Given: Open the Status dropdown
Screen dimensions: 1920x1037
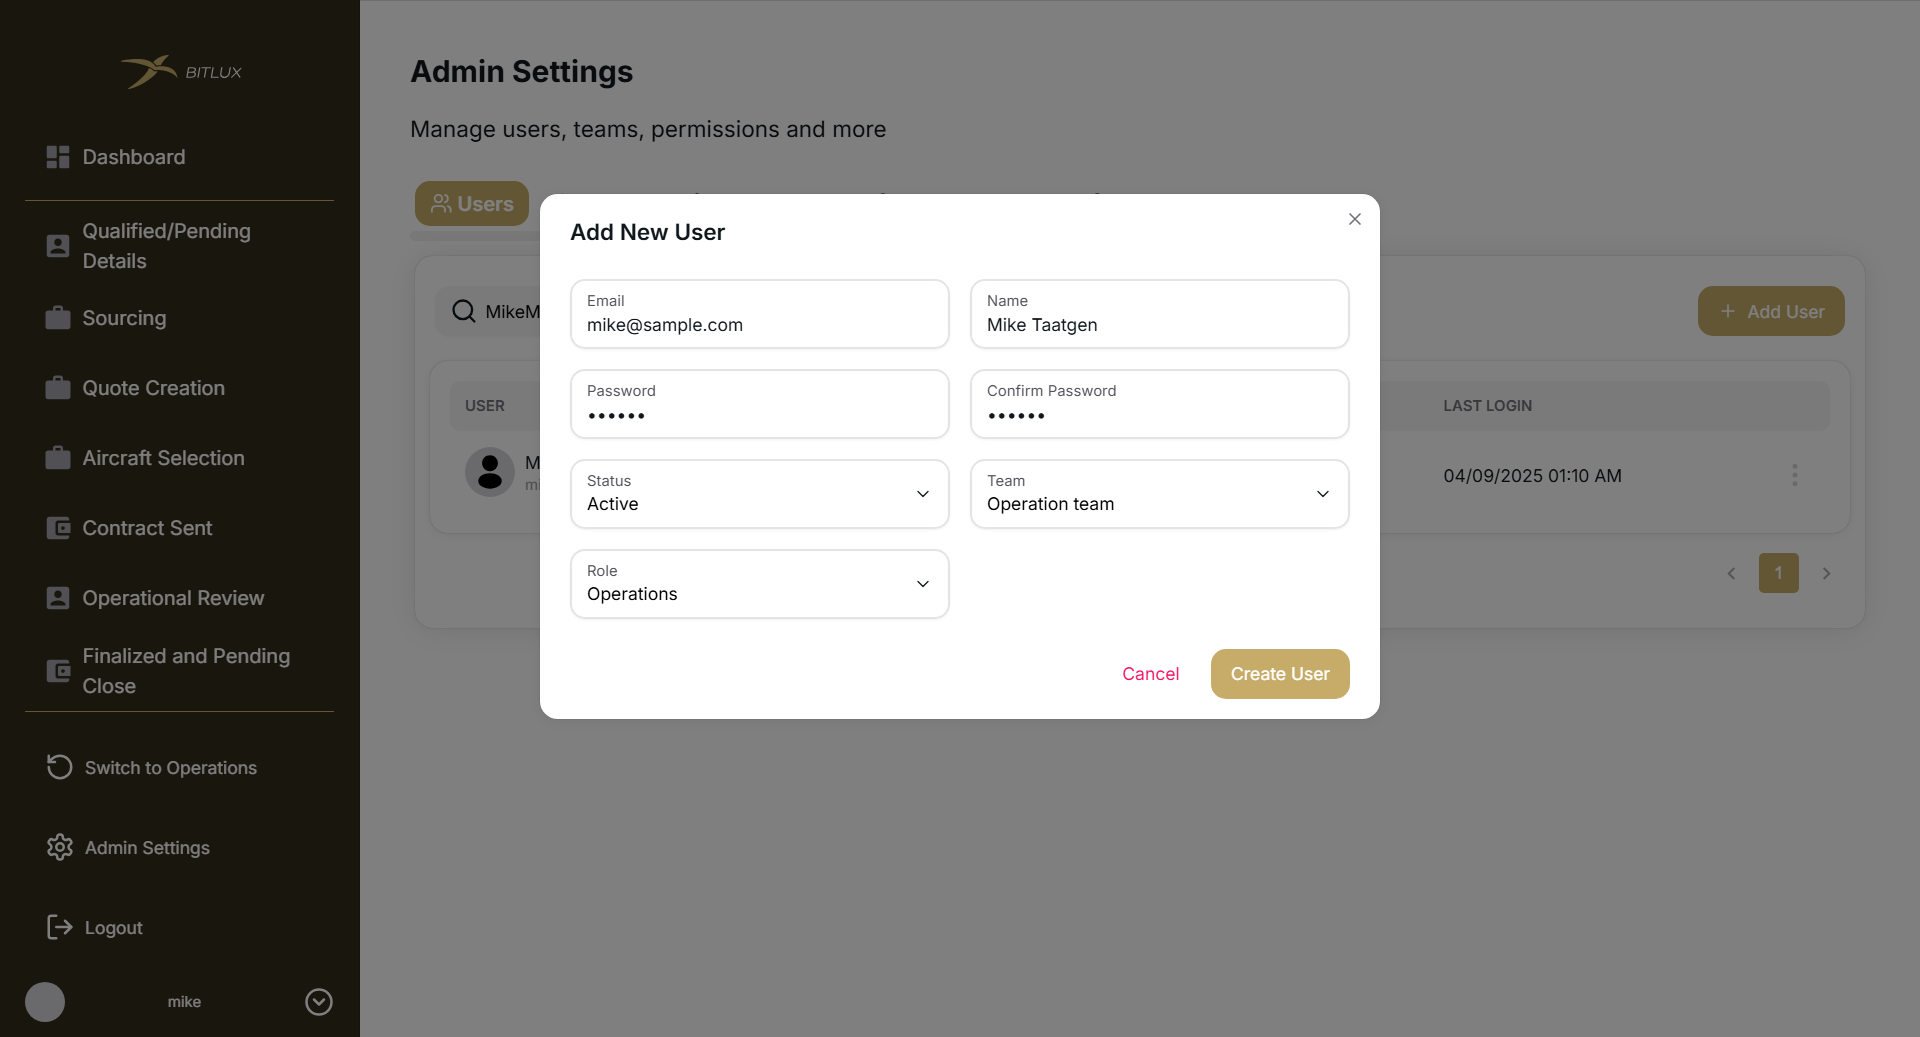Looking at the screenshot, I should (760, 494).
